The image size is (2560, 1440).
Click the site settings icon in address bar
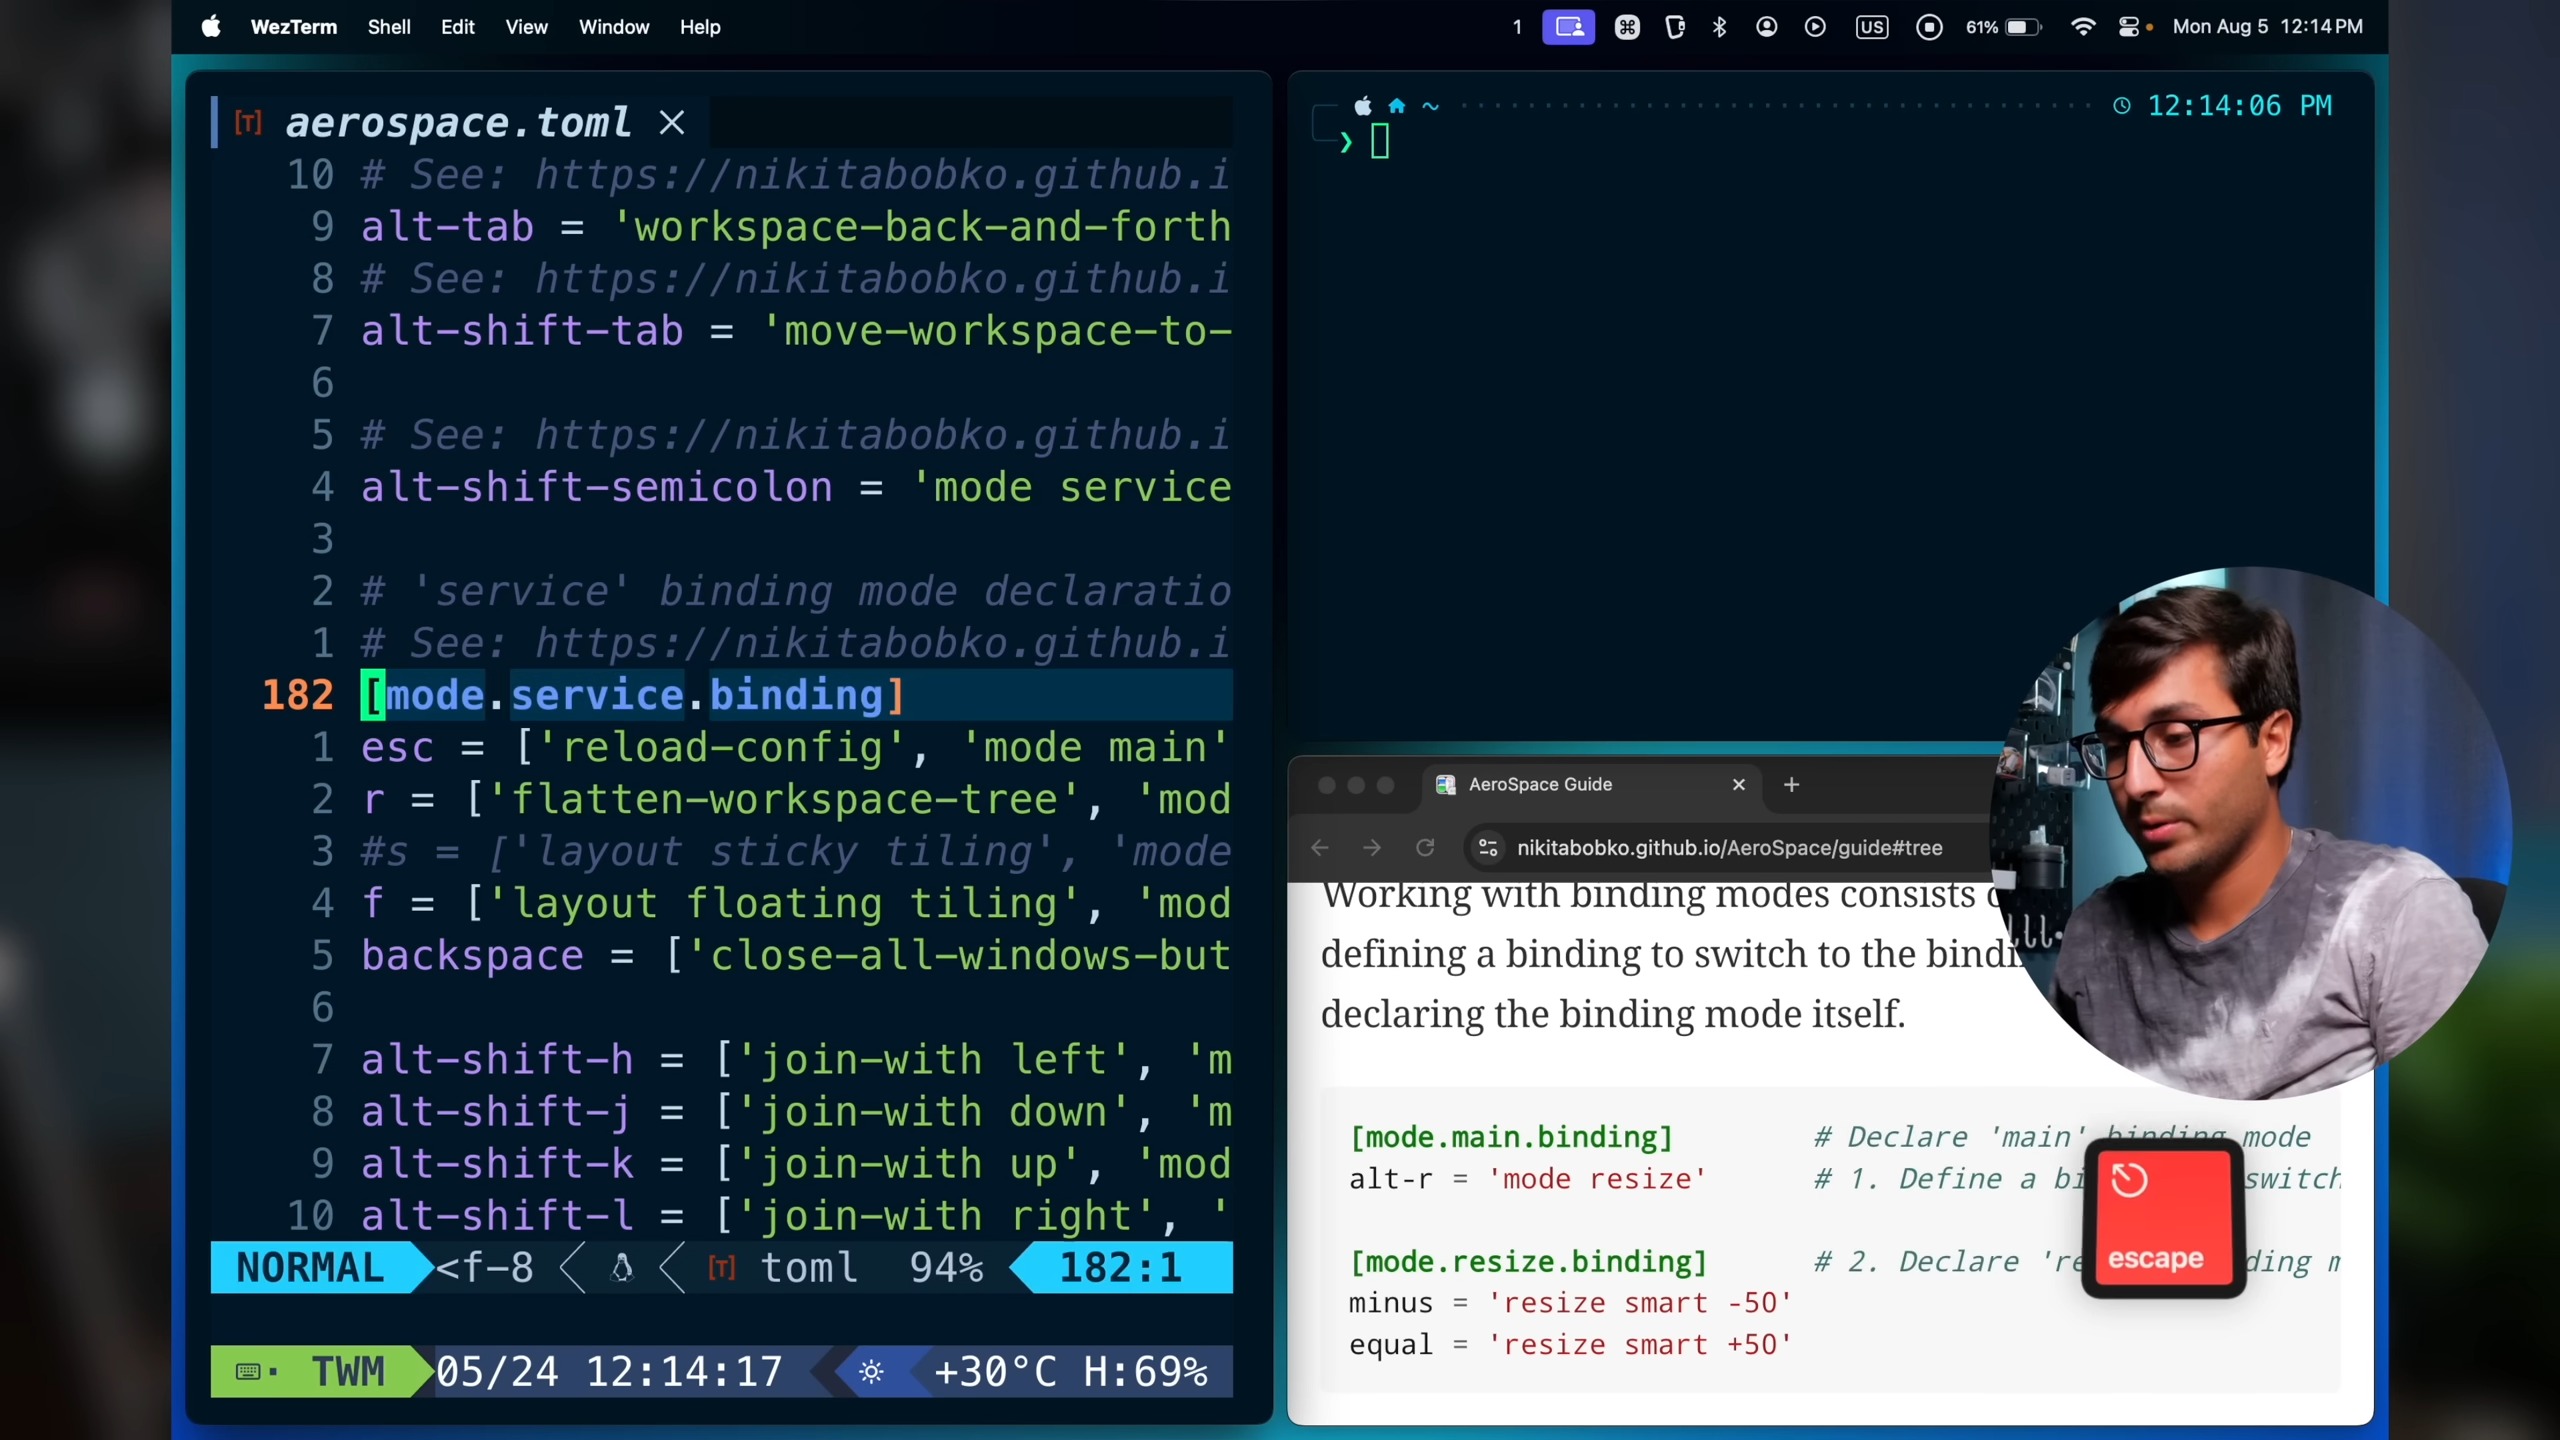(1488, 848)
